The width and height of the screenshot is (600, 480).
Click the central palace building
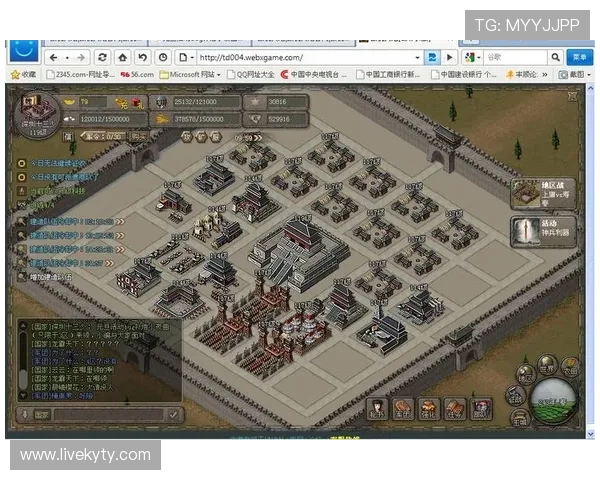pos(298,245)
